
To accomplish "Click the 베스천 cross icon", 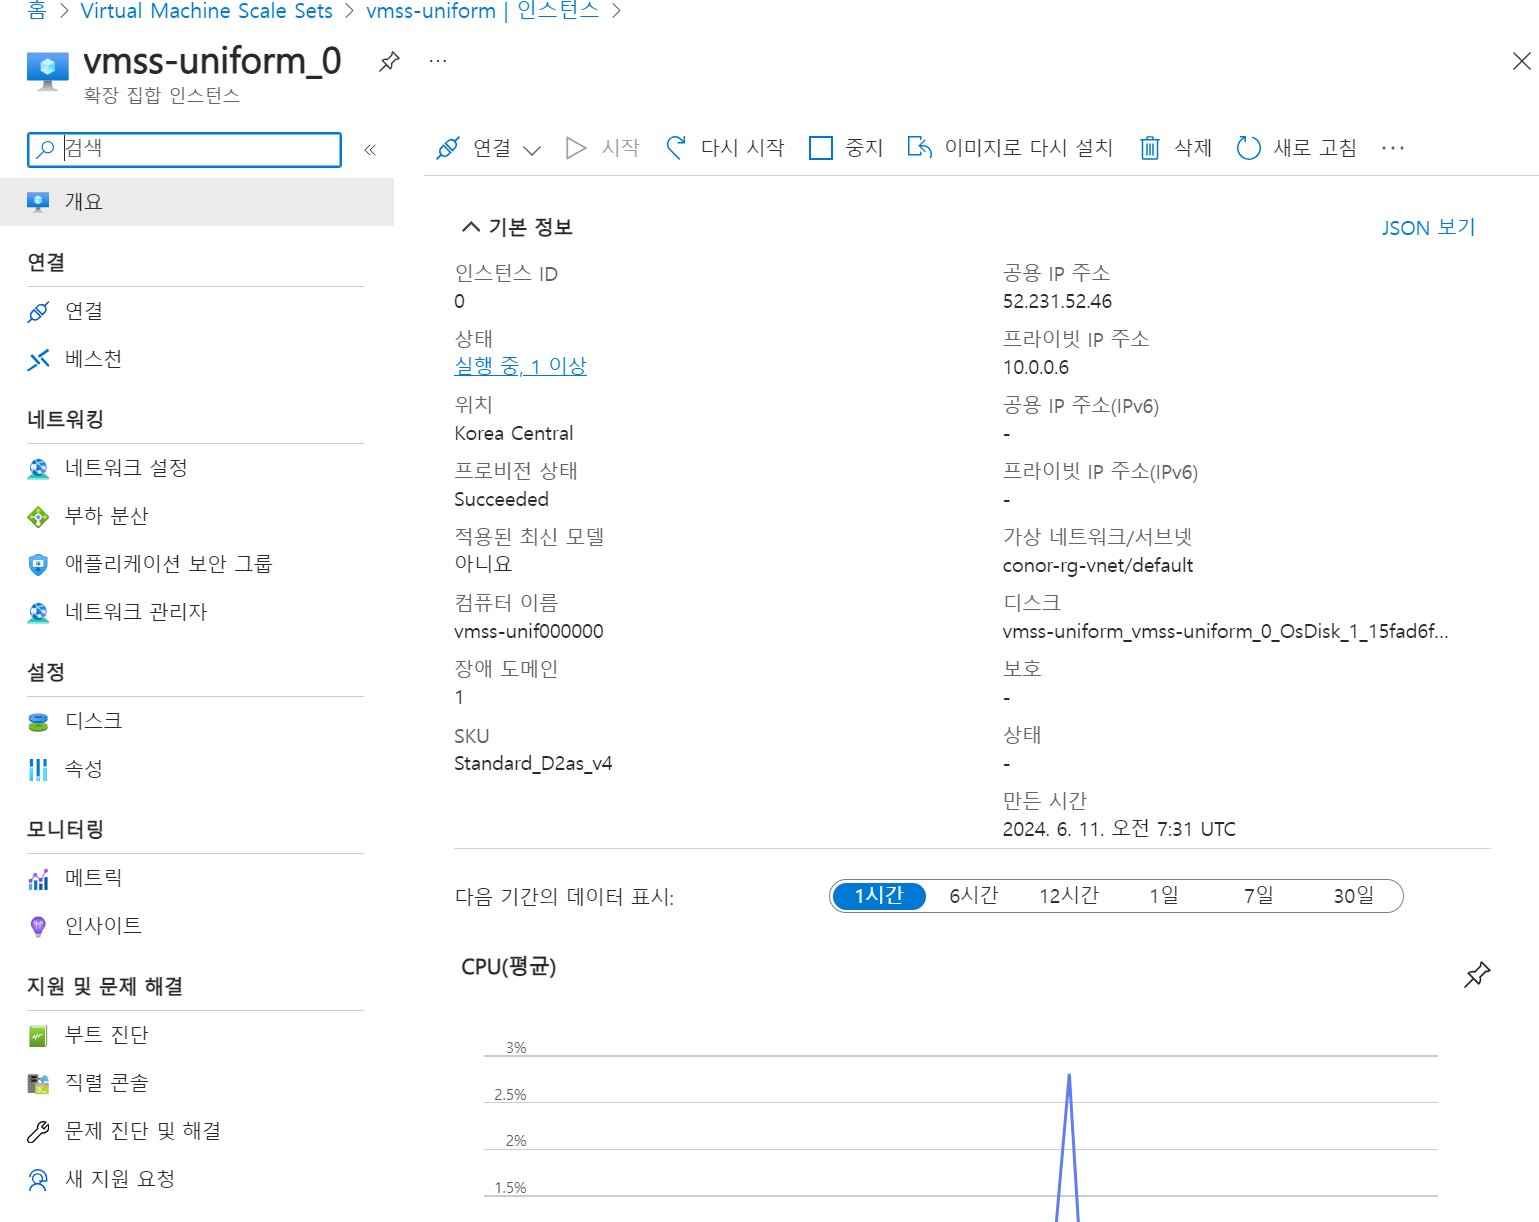I will pos(38,359).
